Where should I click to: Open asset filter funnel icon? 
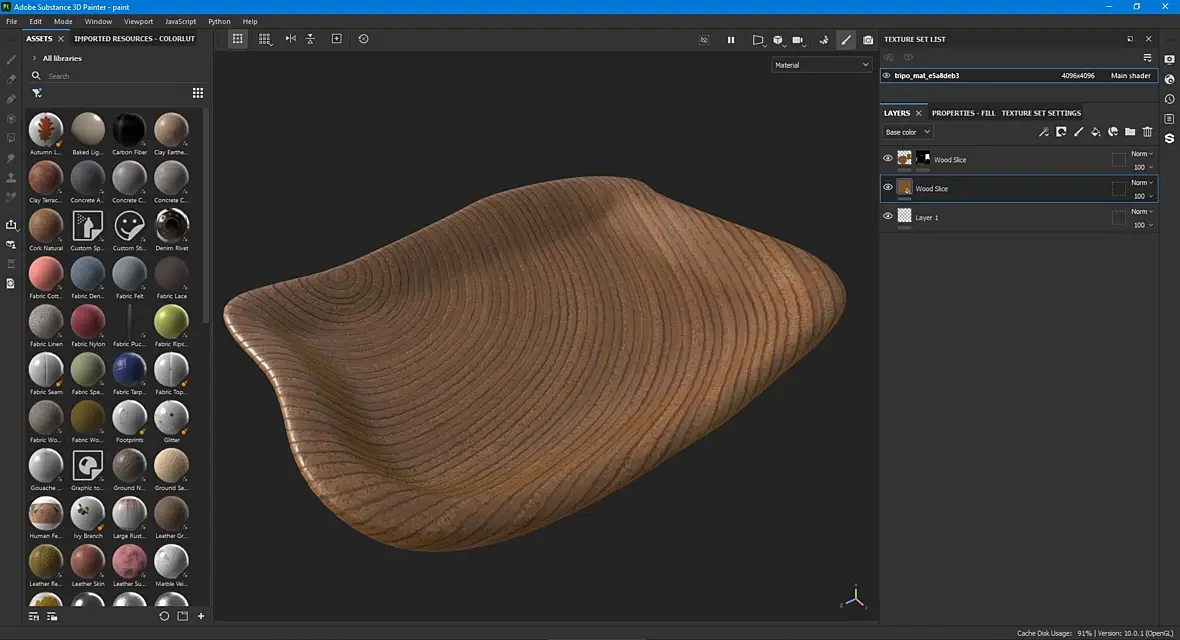pos(37,93)
